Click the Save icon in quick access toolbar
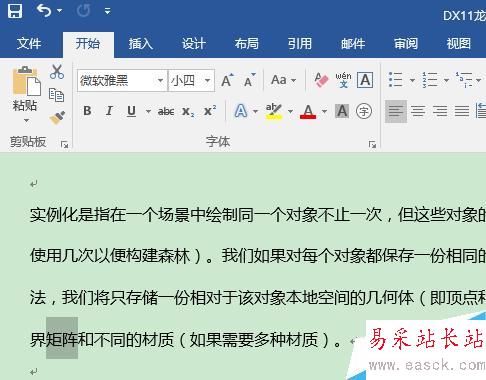Viewport: 486px width, 380px height. click(15, 11)
